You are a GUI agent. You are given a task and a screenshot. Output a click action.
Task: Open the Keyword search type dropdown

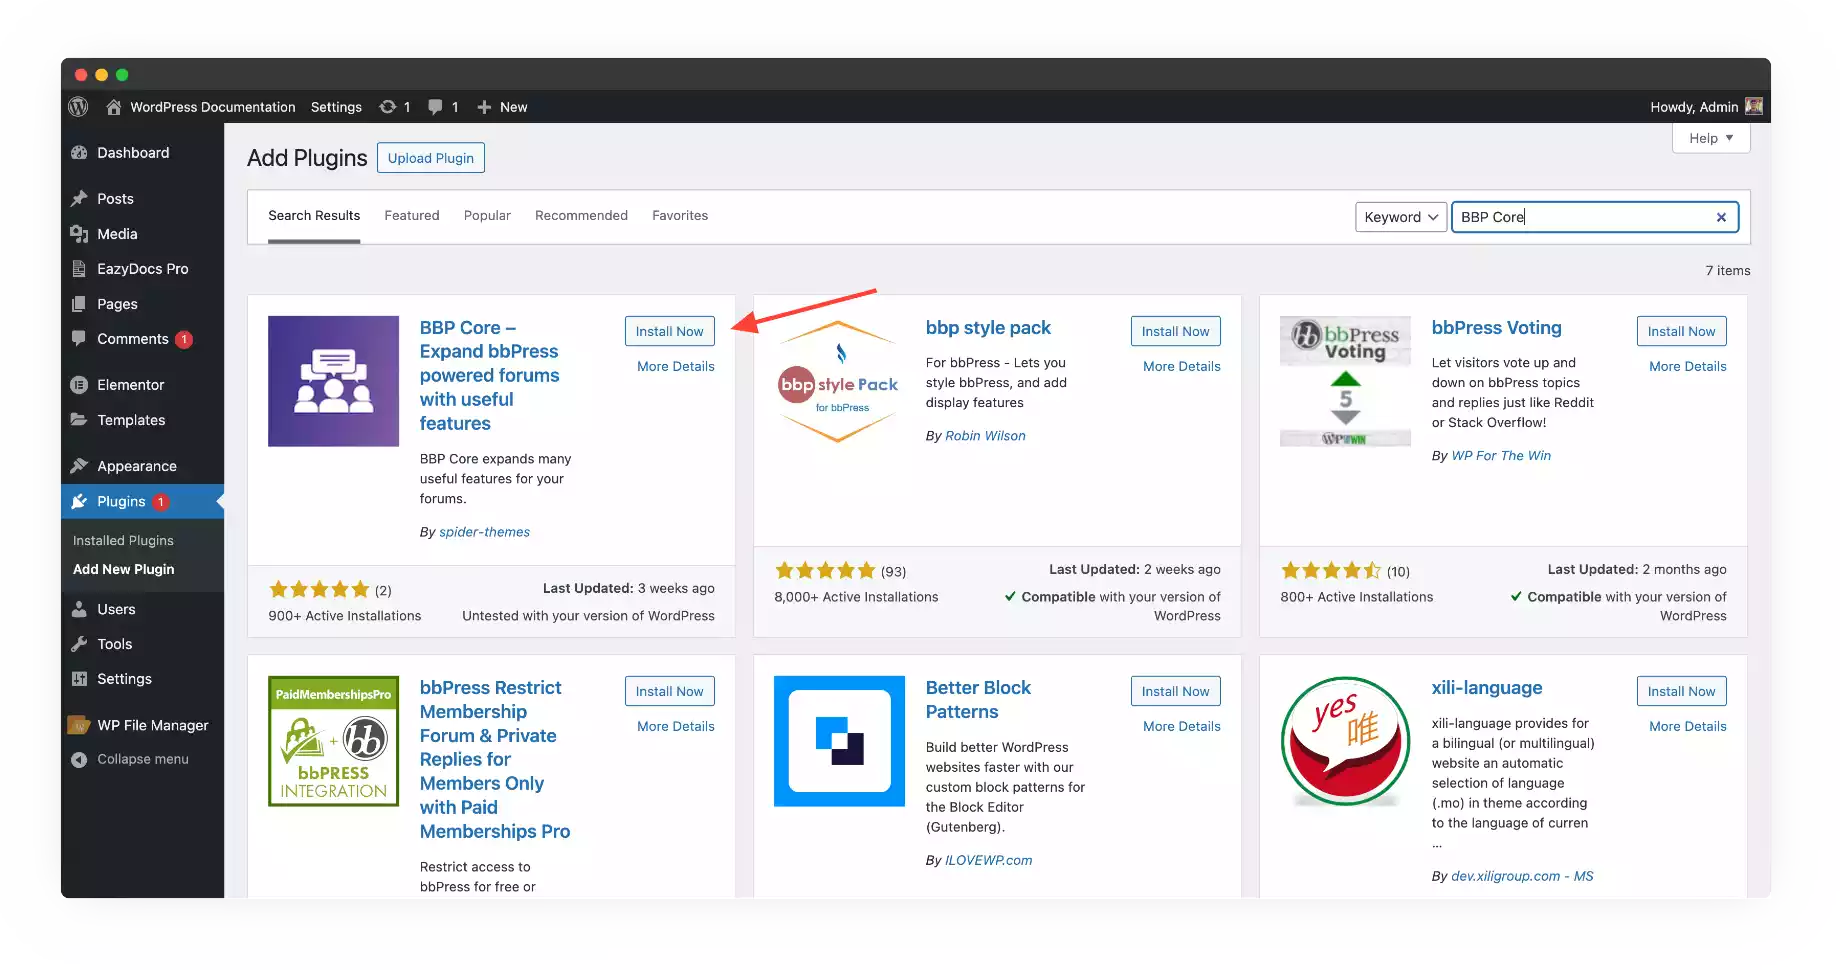point(1400,217)
